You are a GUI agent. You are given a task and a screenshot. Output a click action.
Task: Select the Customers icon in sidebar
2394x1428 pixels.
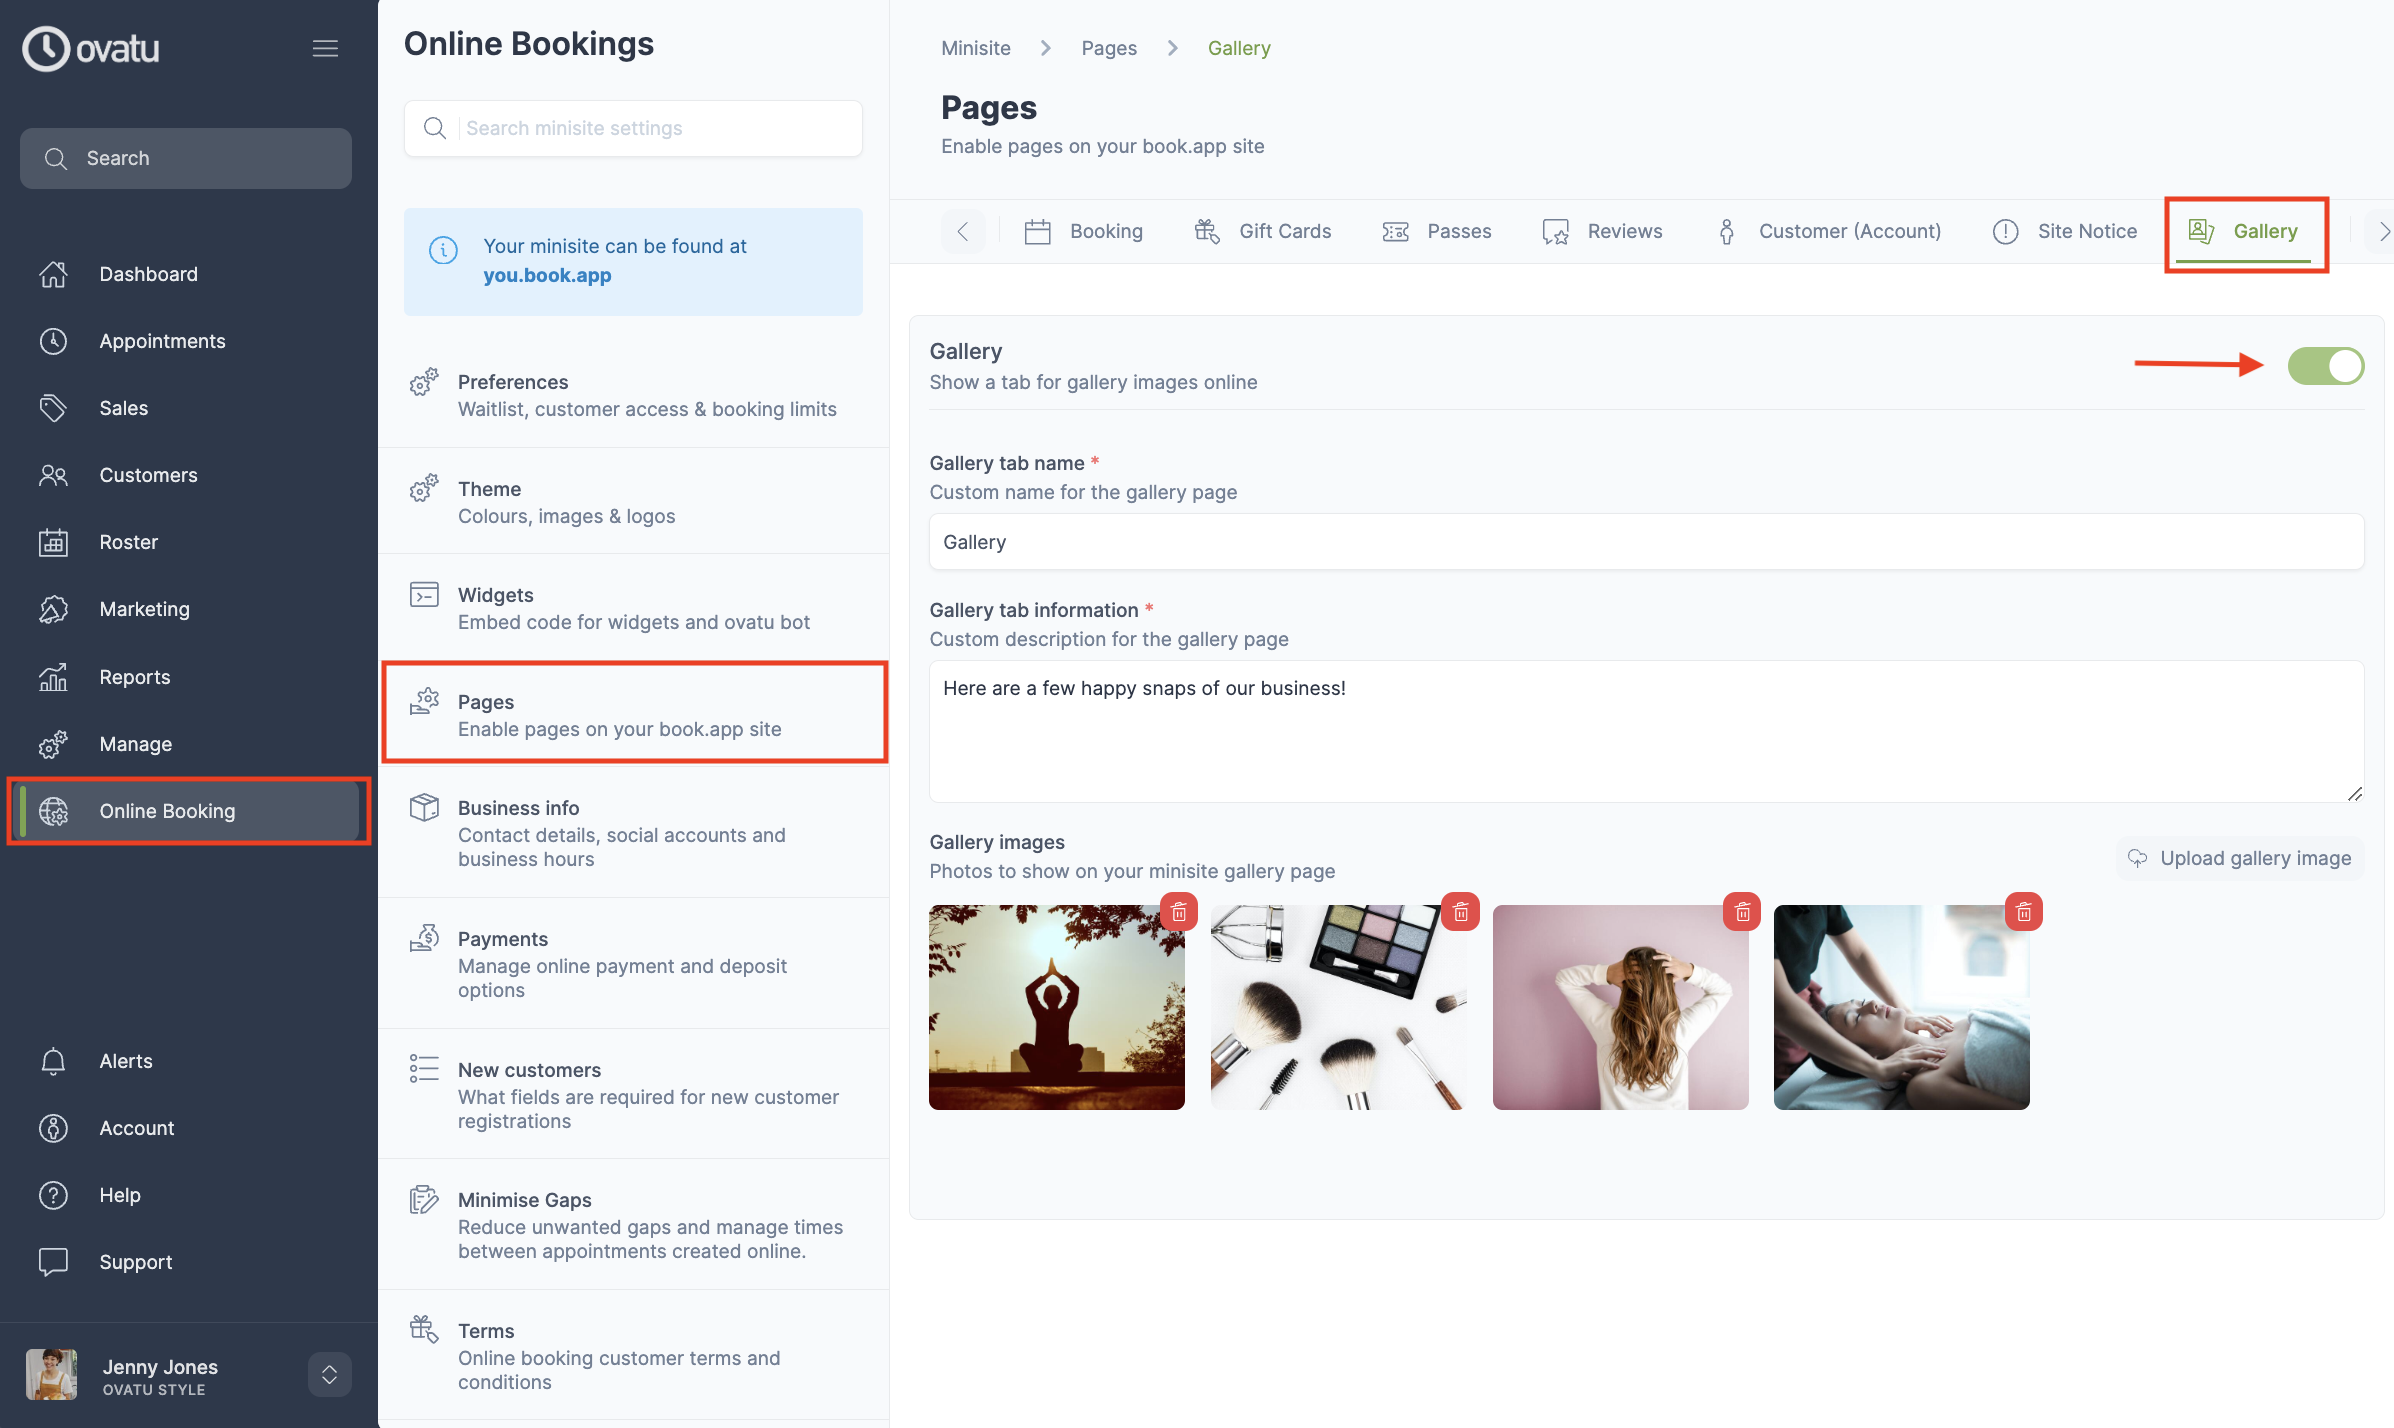click(54, 475)
